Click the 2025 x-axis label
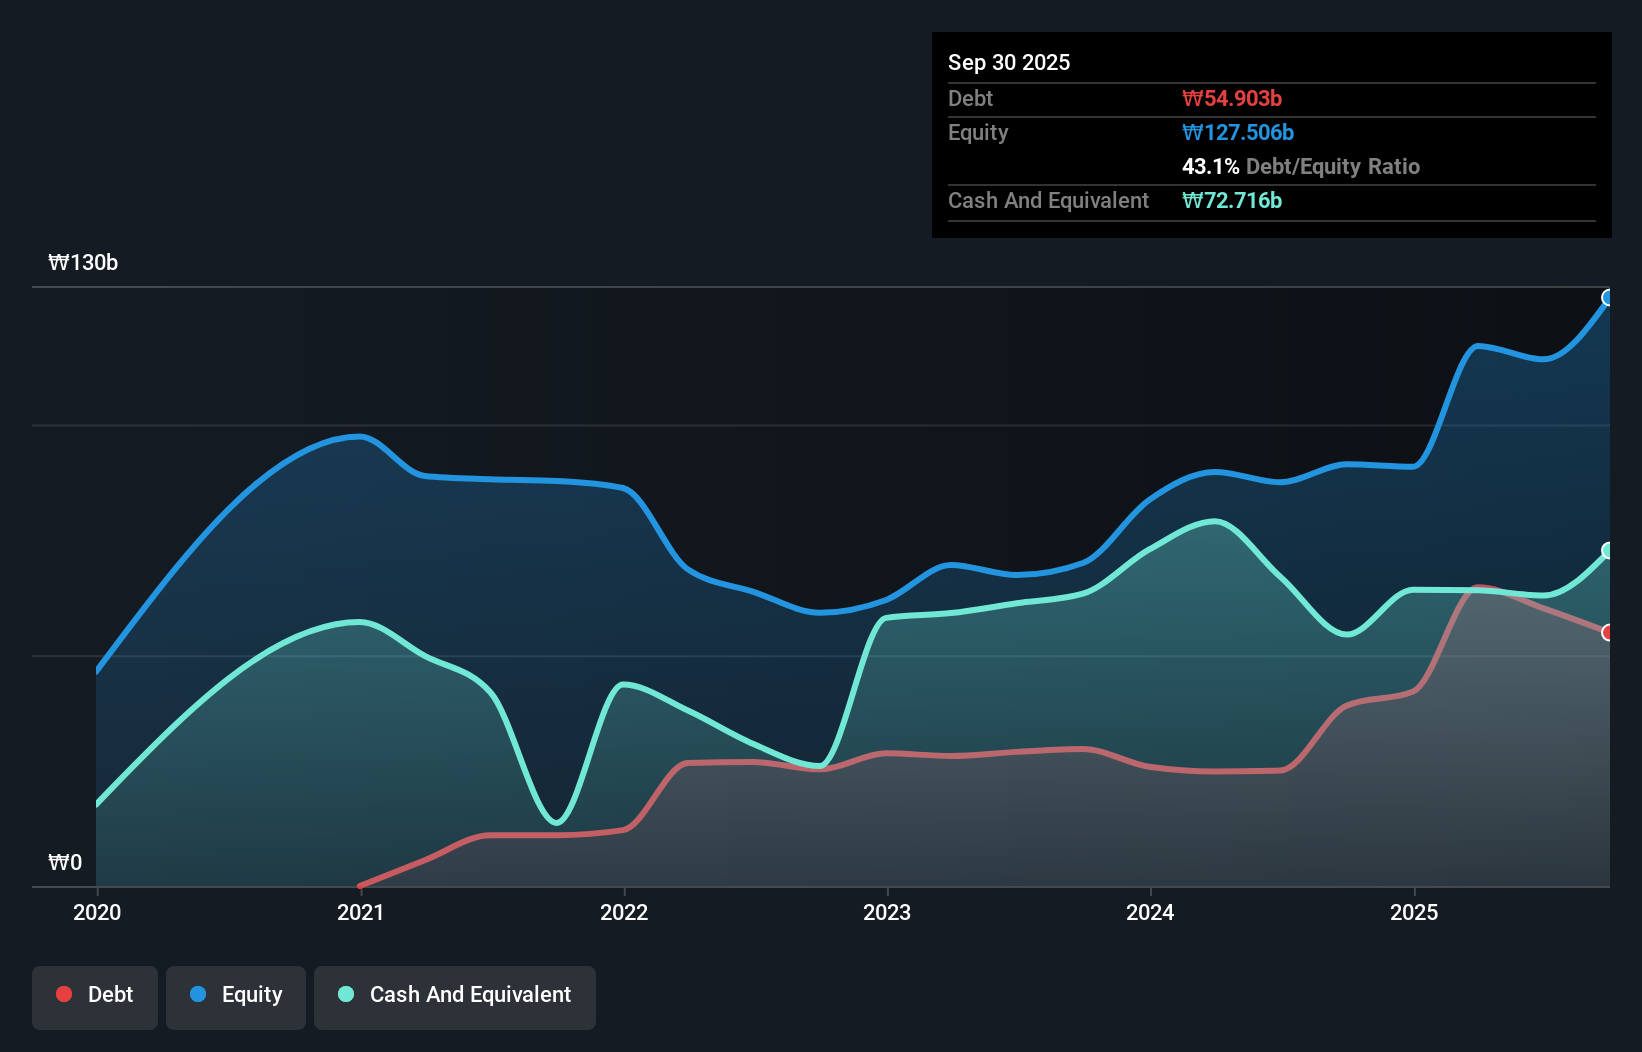 1414,912
